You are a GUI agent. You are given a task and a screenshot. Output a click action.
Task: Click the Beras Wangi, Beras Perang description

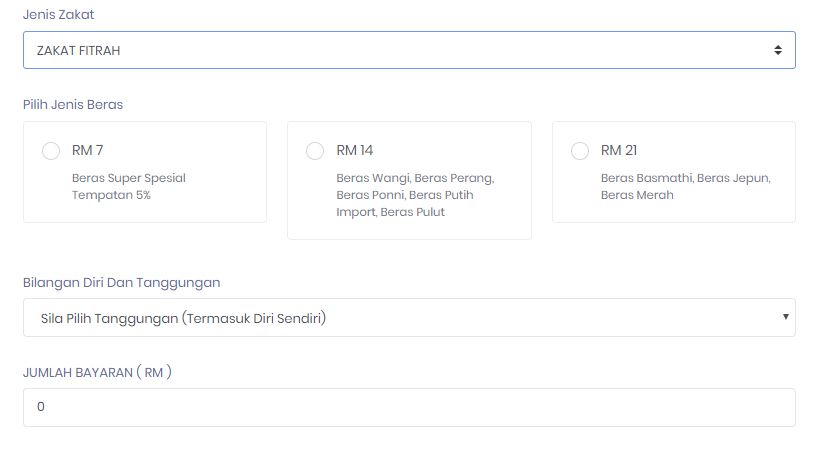[415, 195]
